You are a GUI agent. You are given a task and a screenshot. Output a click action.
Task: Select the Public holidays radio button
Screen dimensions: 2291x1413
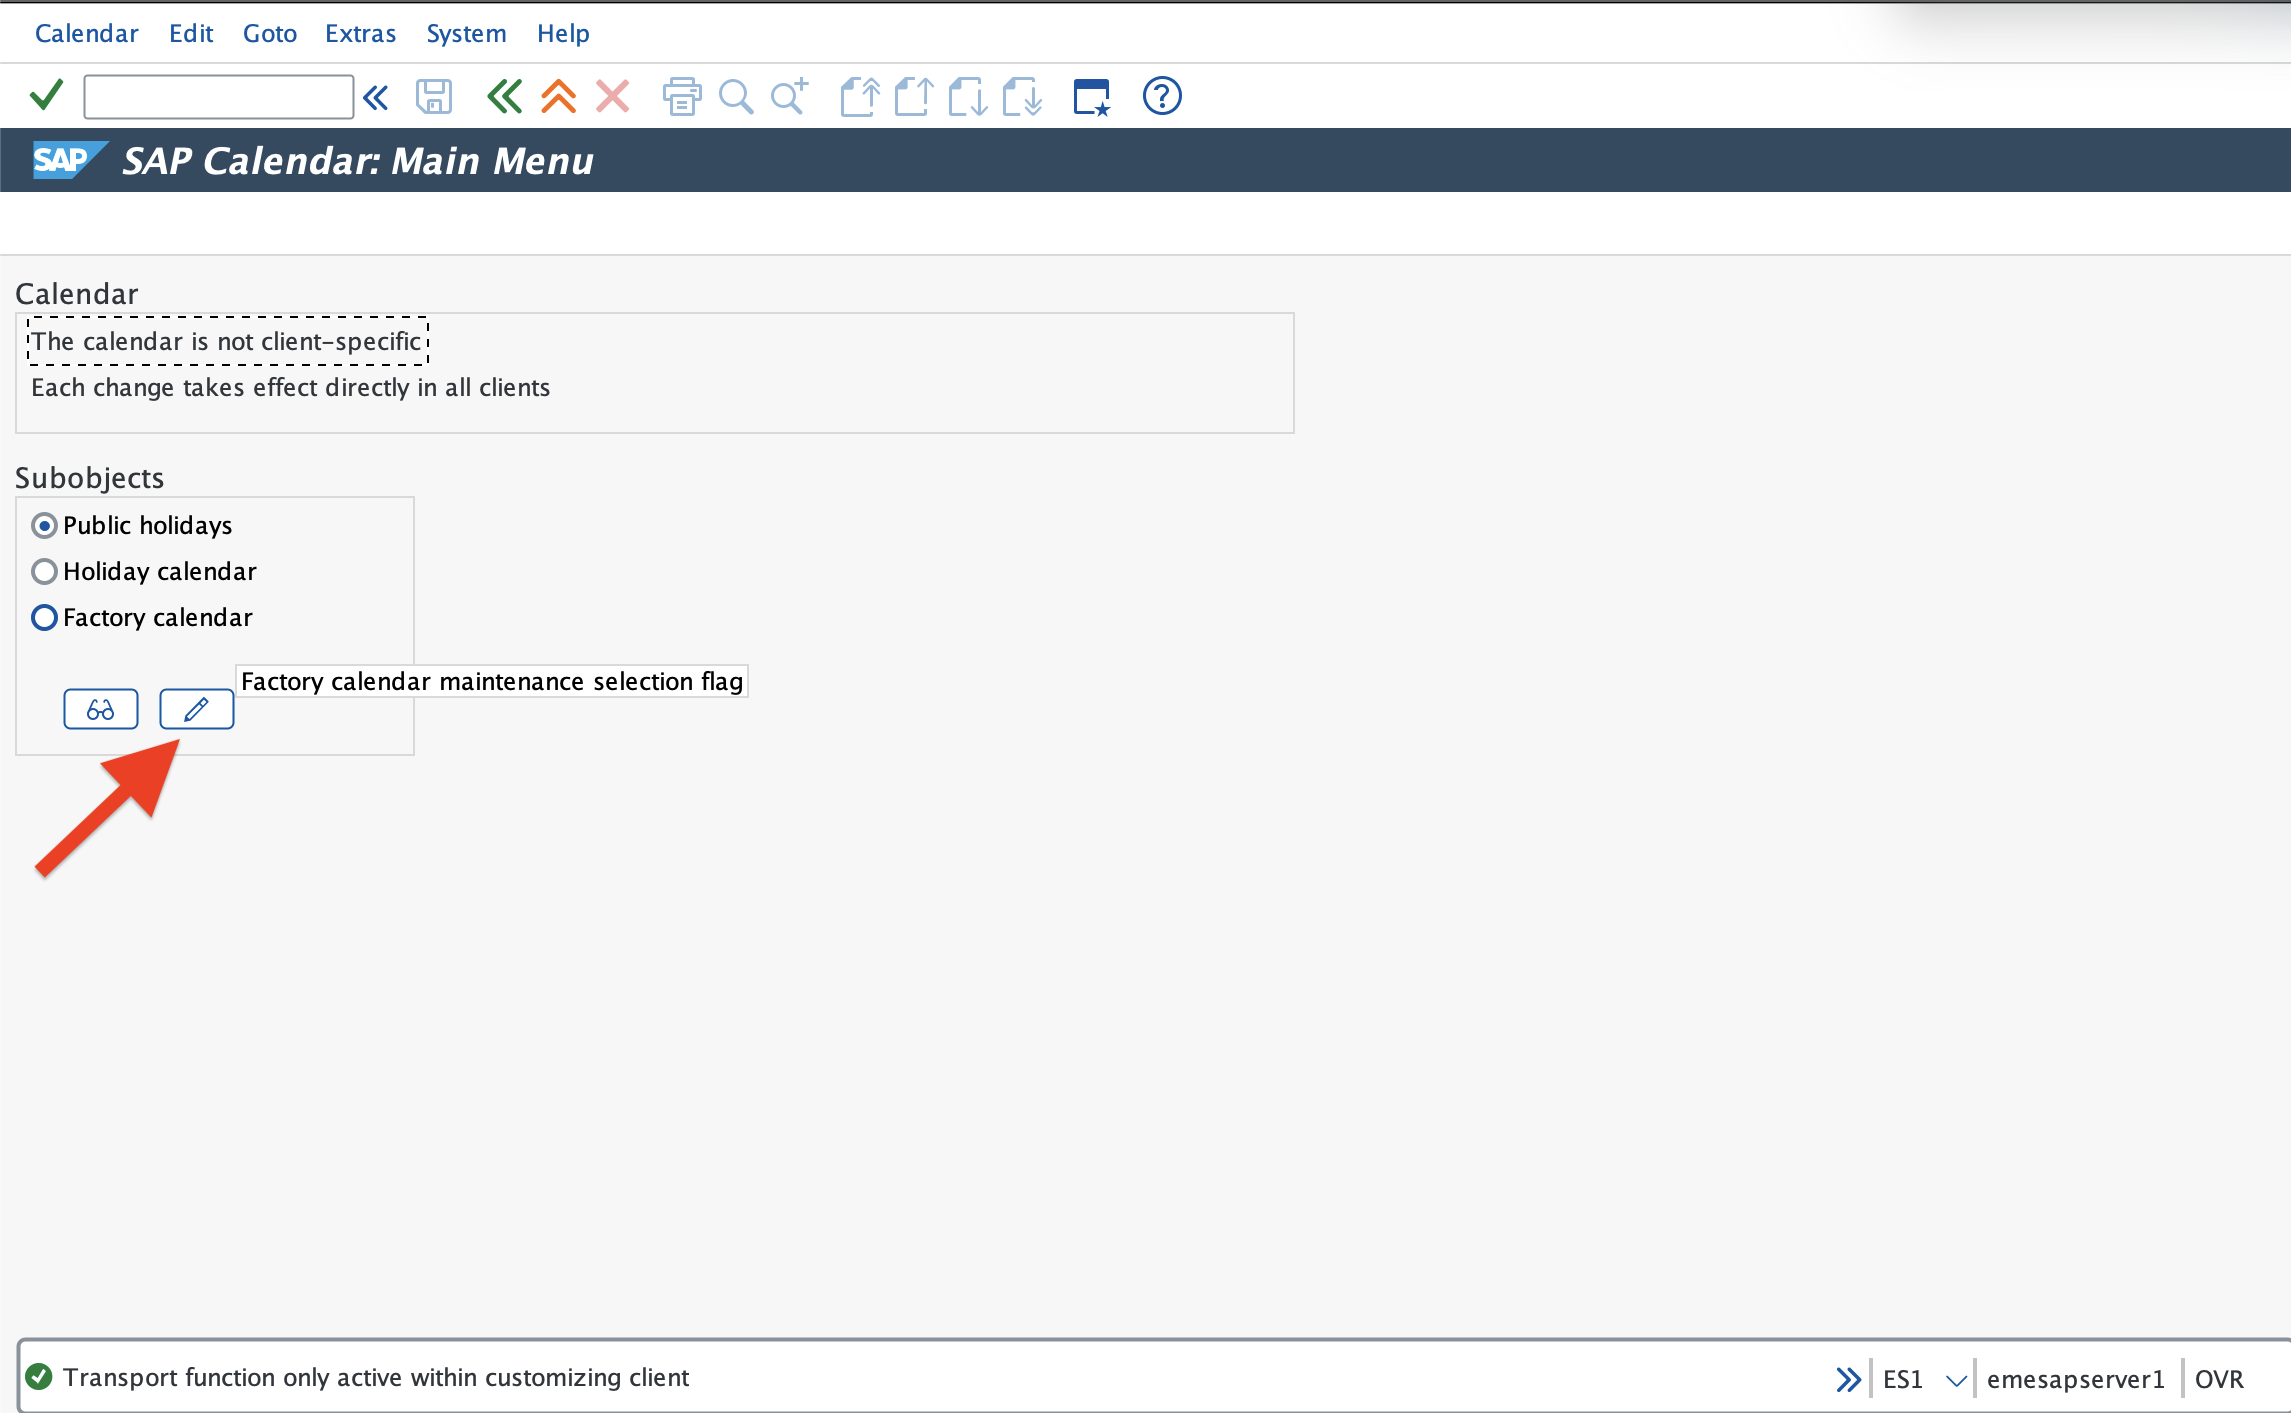44,525
